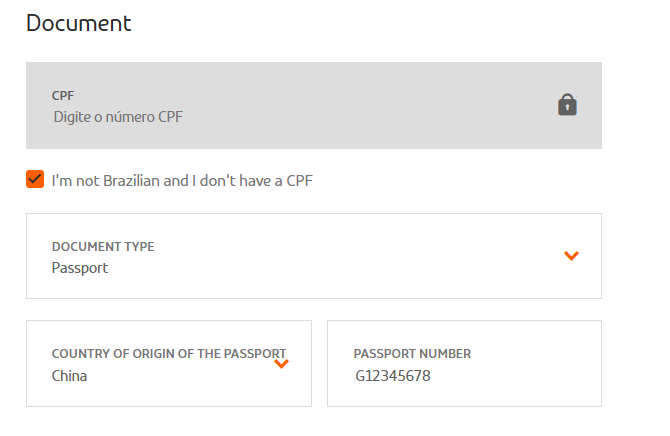This screenshot has height=436, width=670.
Task: Open the Country of Origin chevron arrow
Action: [281, 364]
